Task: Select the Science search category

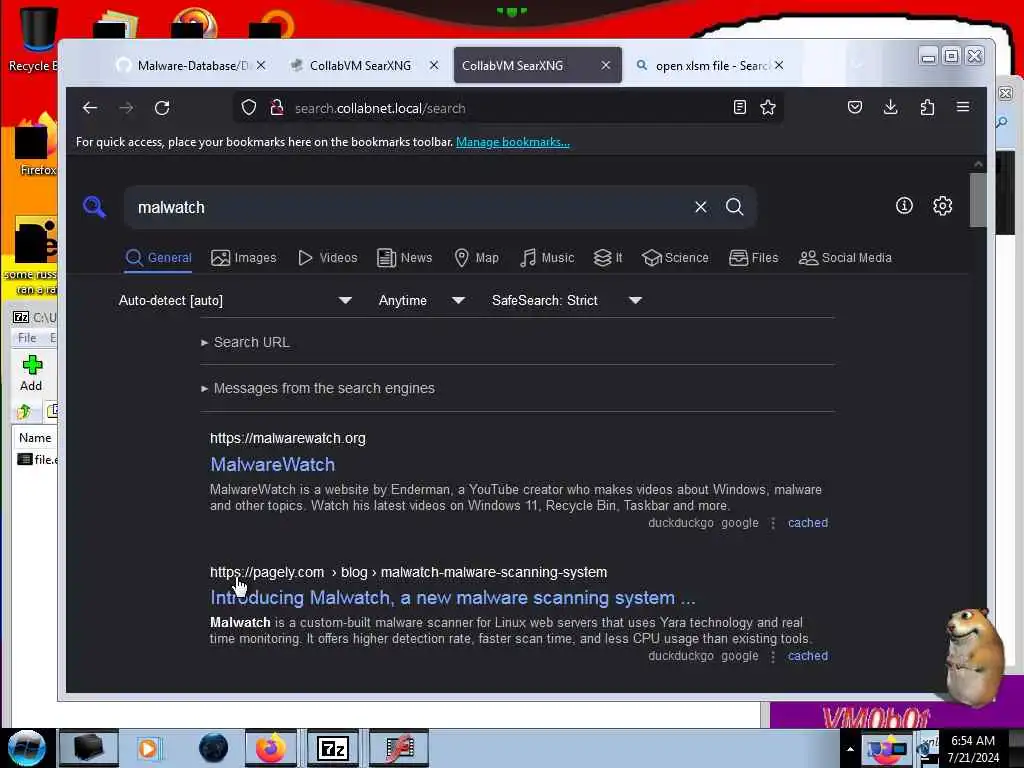Action: click(x=675, y=258)
